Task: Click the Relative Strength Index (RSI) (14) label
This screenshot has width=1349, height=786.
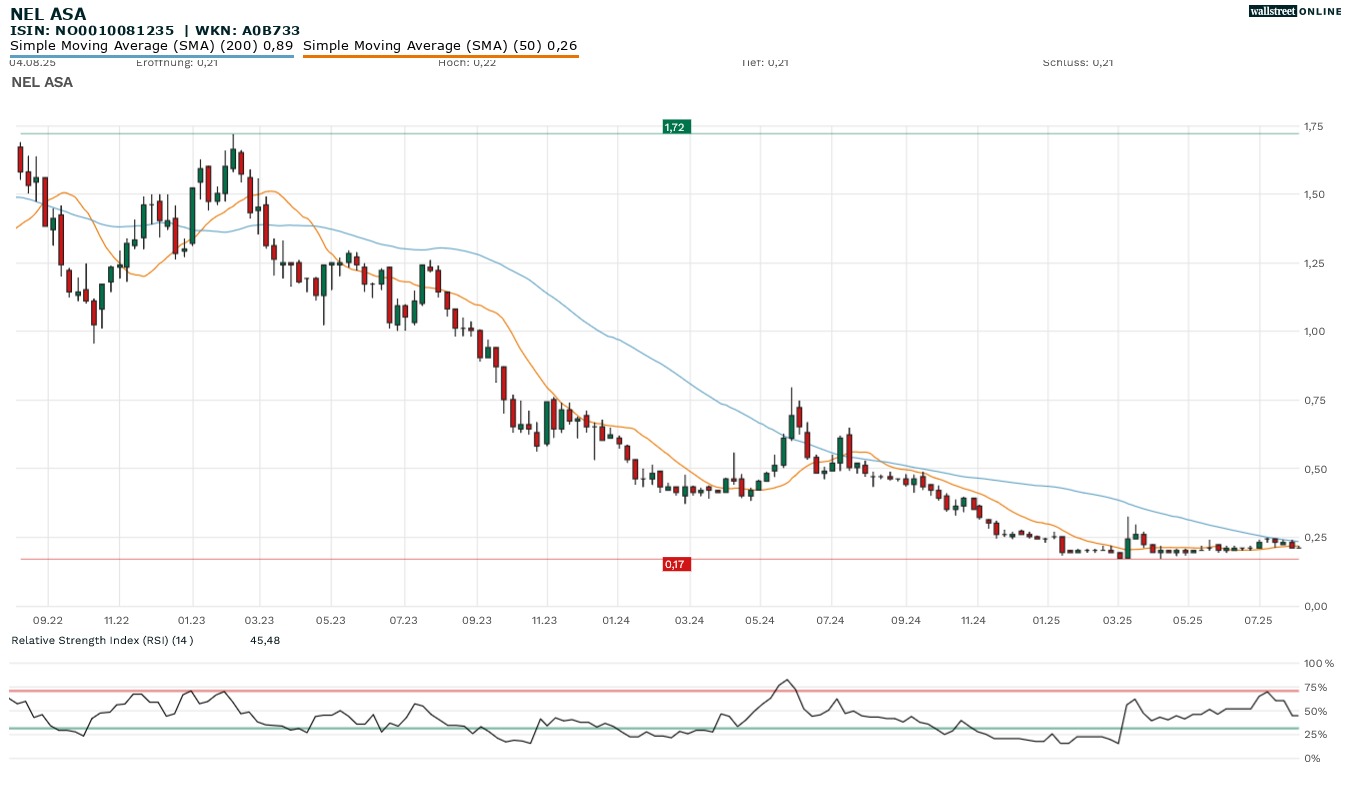Action: [102, 640]
